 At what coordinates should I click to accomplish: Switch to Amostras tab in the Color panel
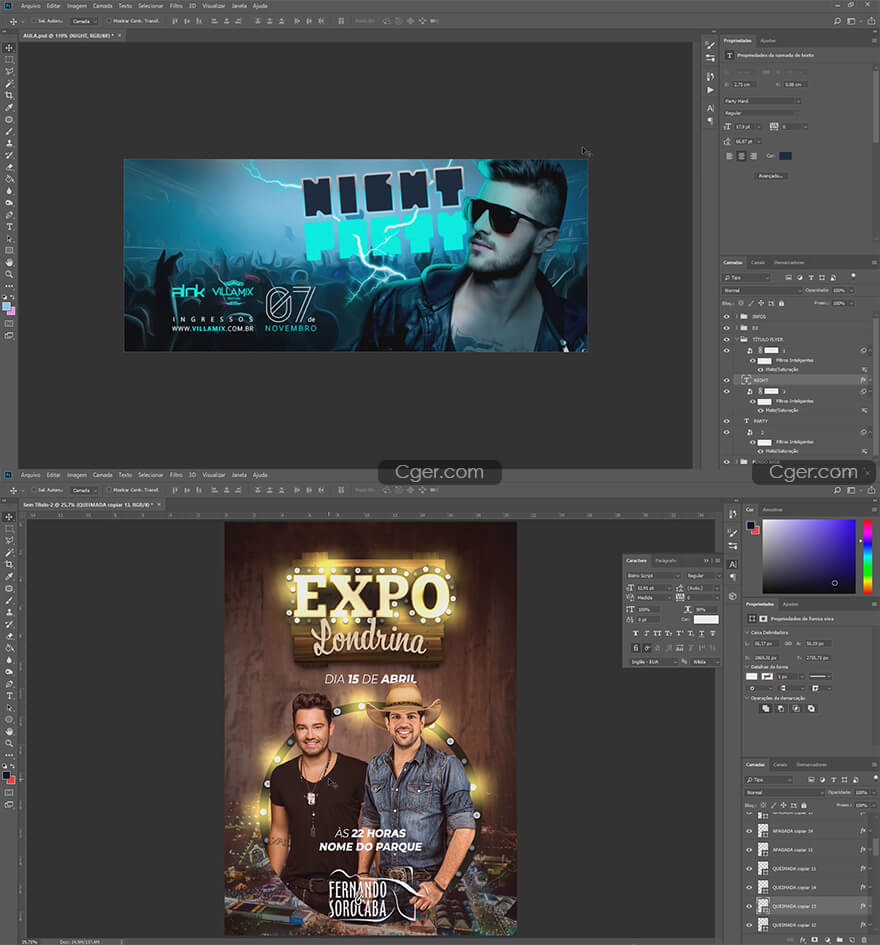772,510
